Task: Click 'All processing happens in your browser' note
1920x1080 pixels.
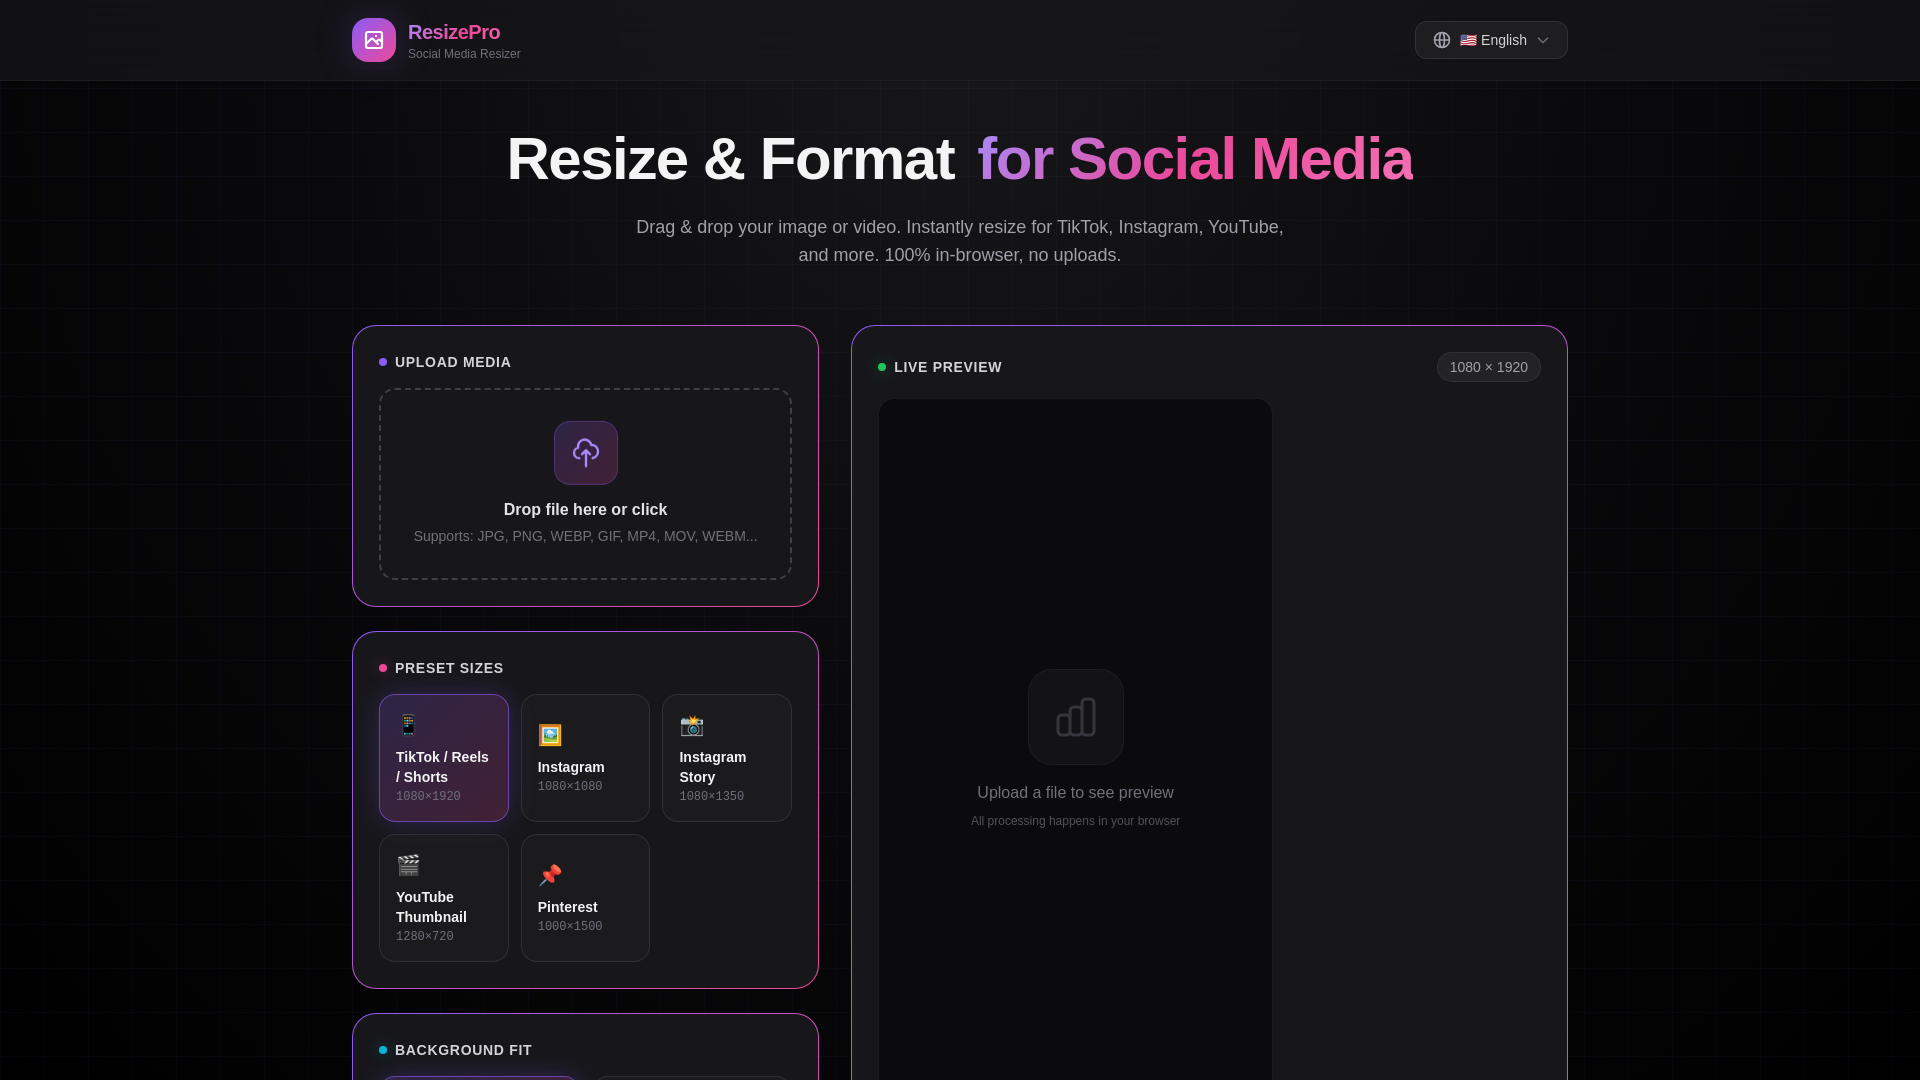Action: point(1076,821)
